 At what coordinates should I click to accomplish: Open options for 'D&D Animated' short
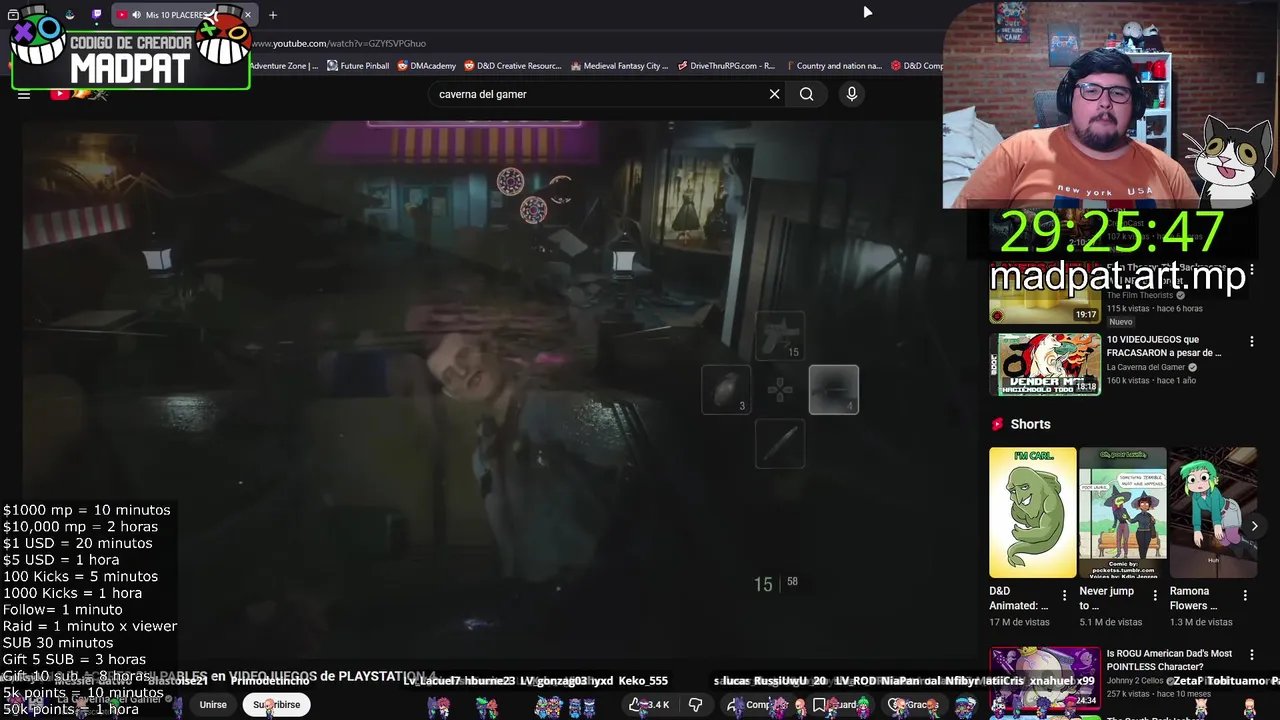(x=1064, y=595)
